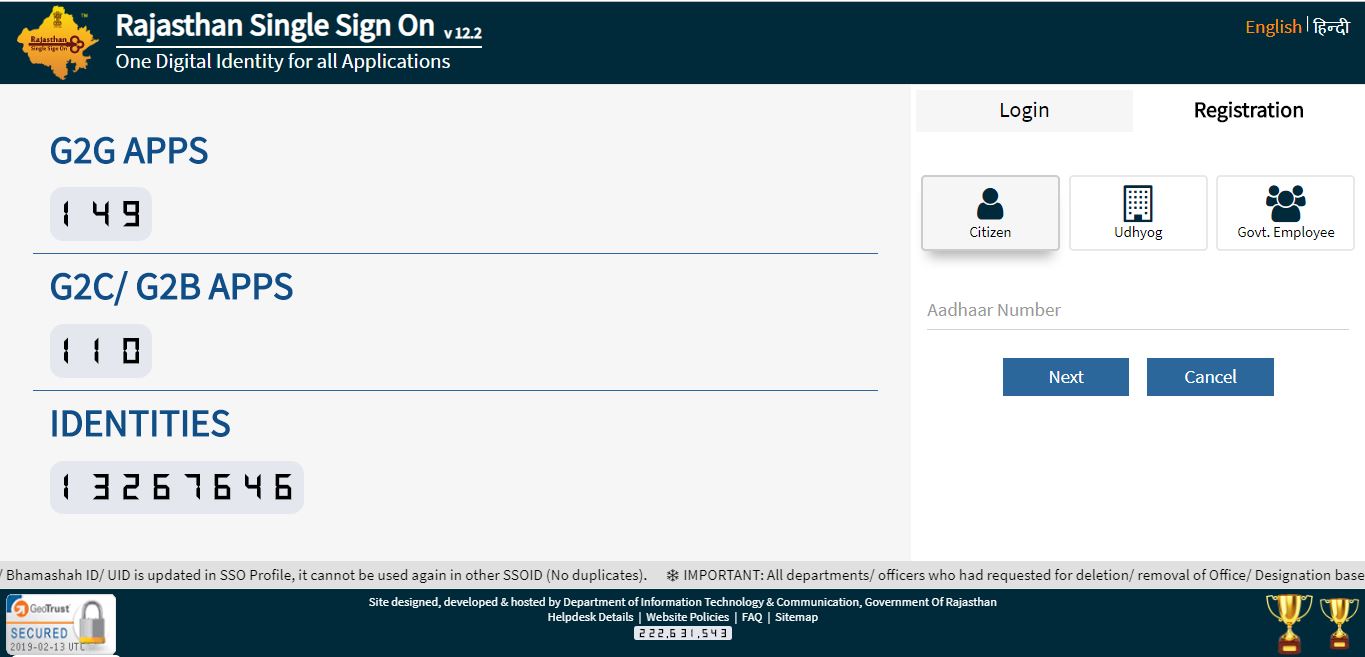
Task: Open the Registration tab
Action: click(1248, 111)
